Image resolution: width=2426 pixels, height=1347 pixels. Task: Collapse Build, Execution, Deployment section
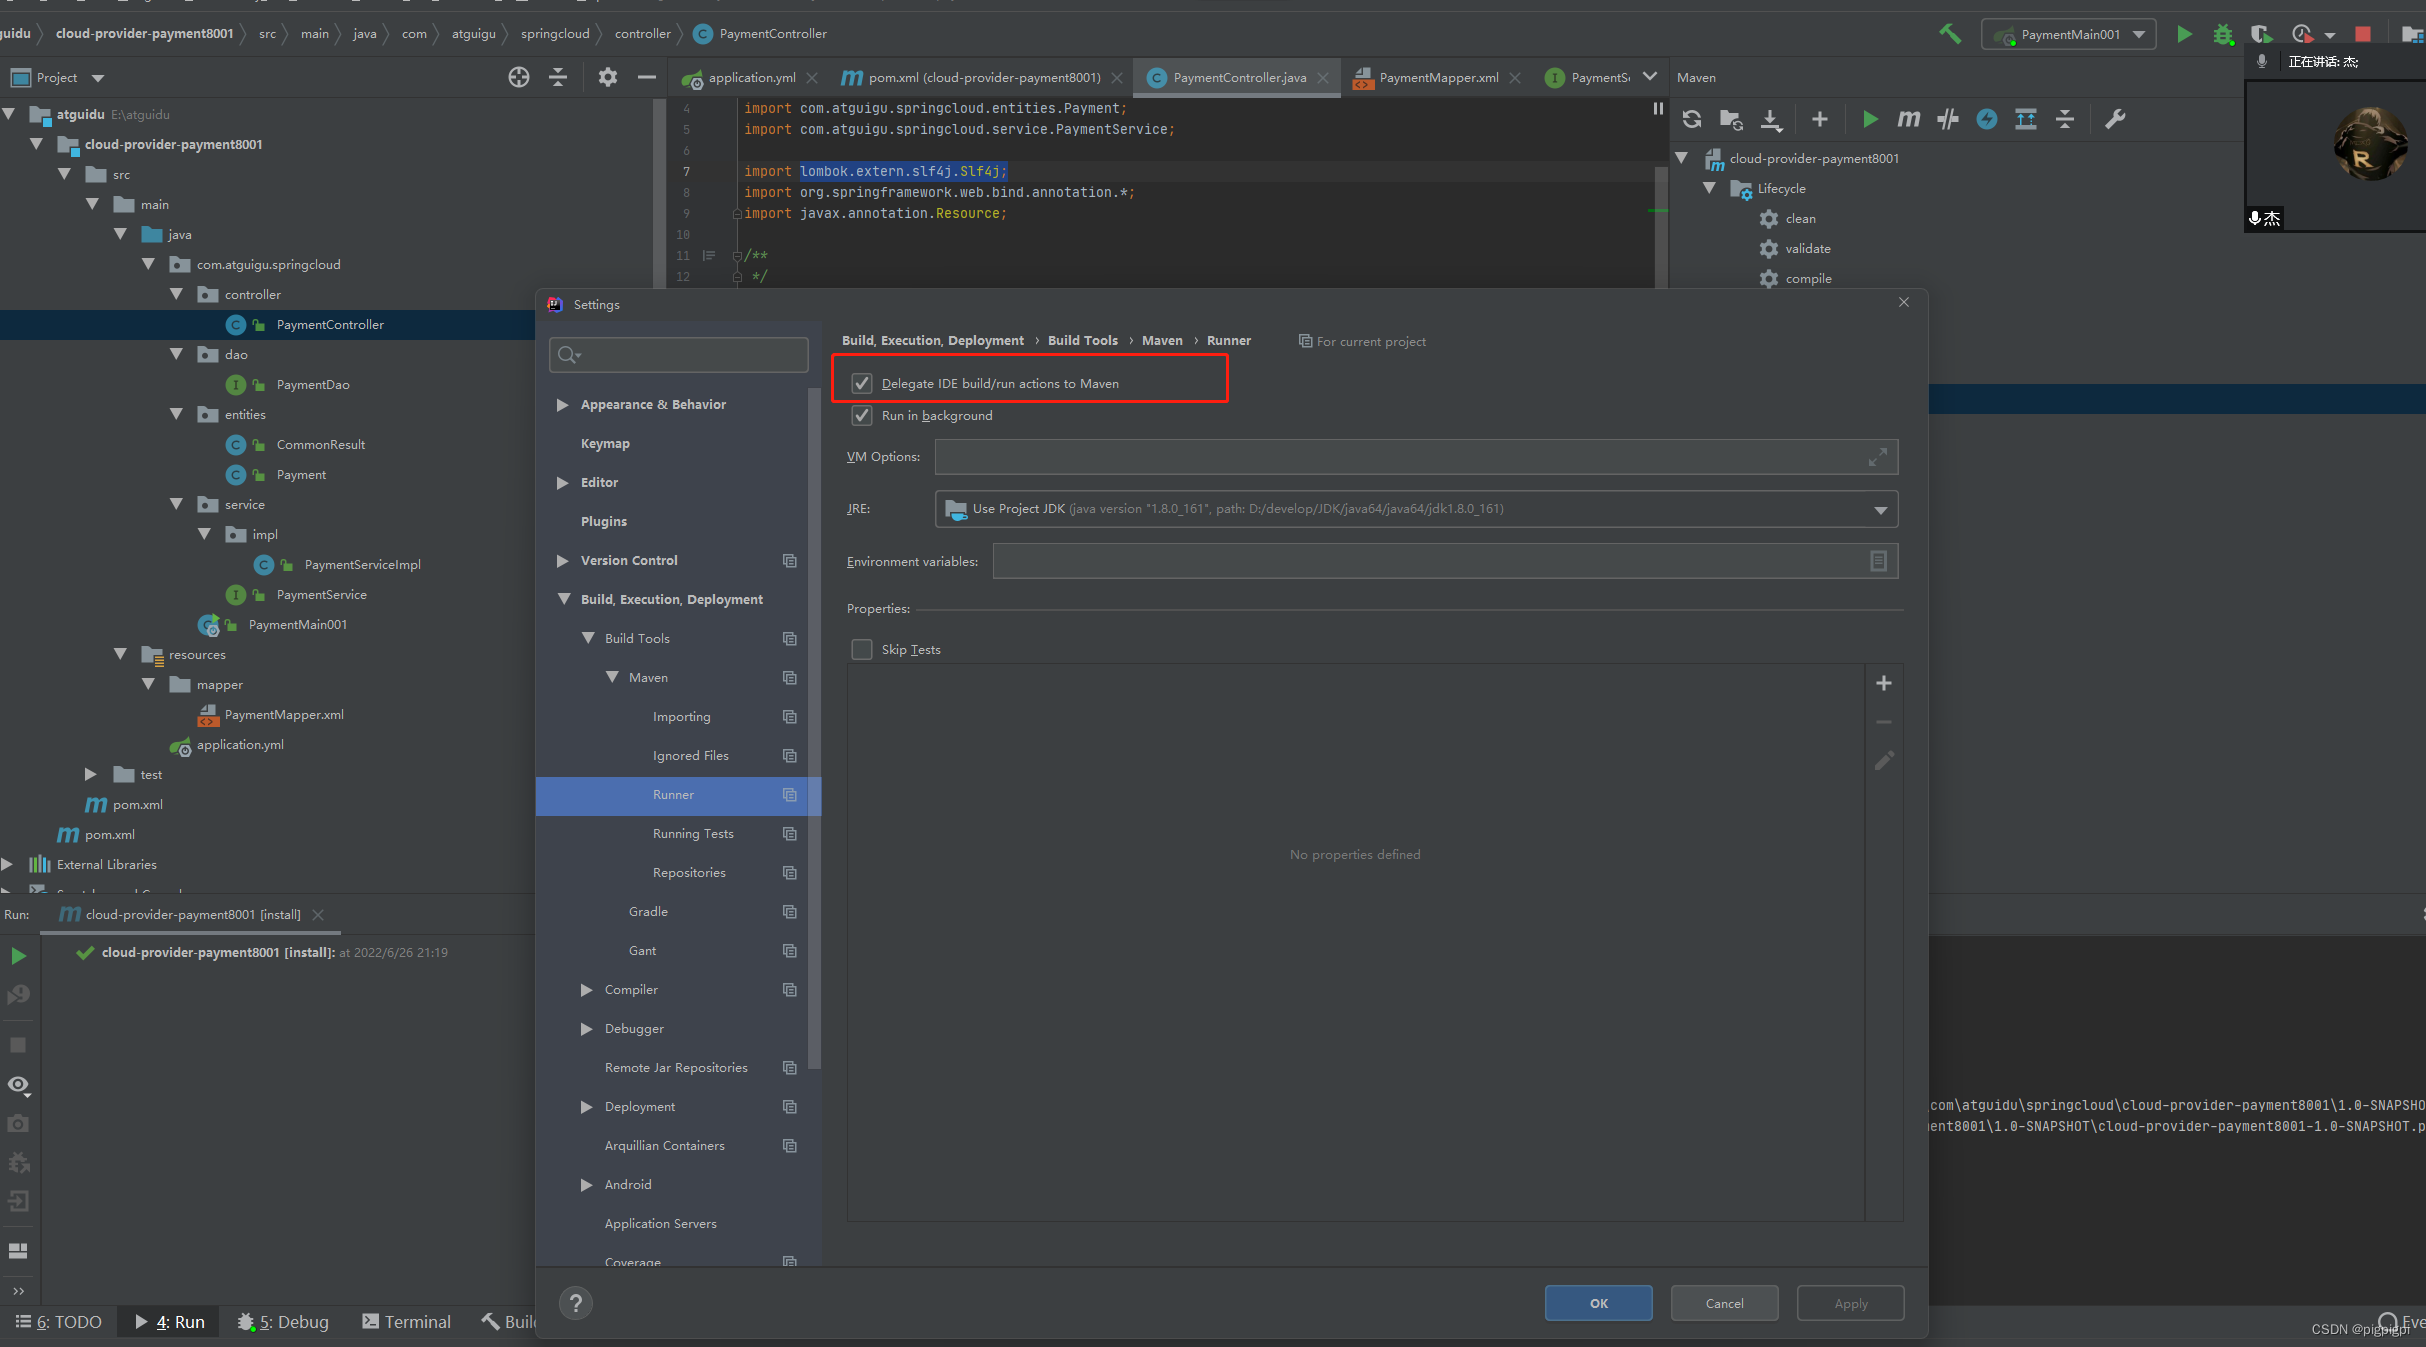564,599
